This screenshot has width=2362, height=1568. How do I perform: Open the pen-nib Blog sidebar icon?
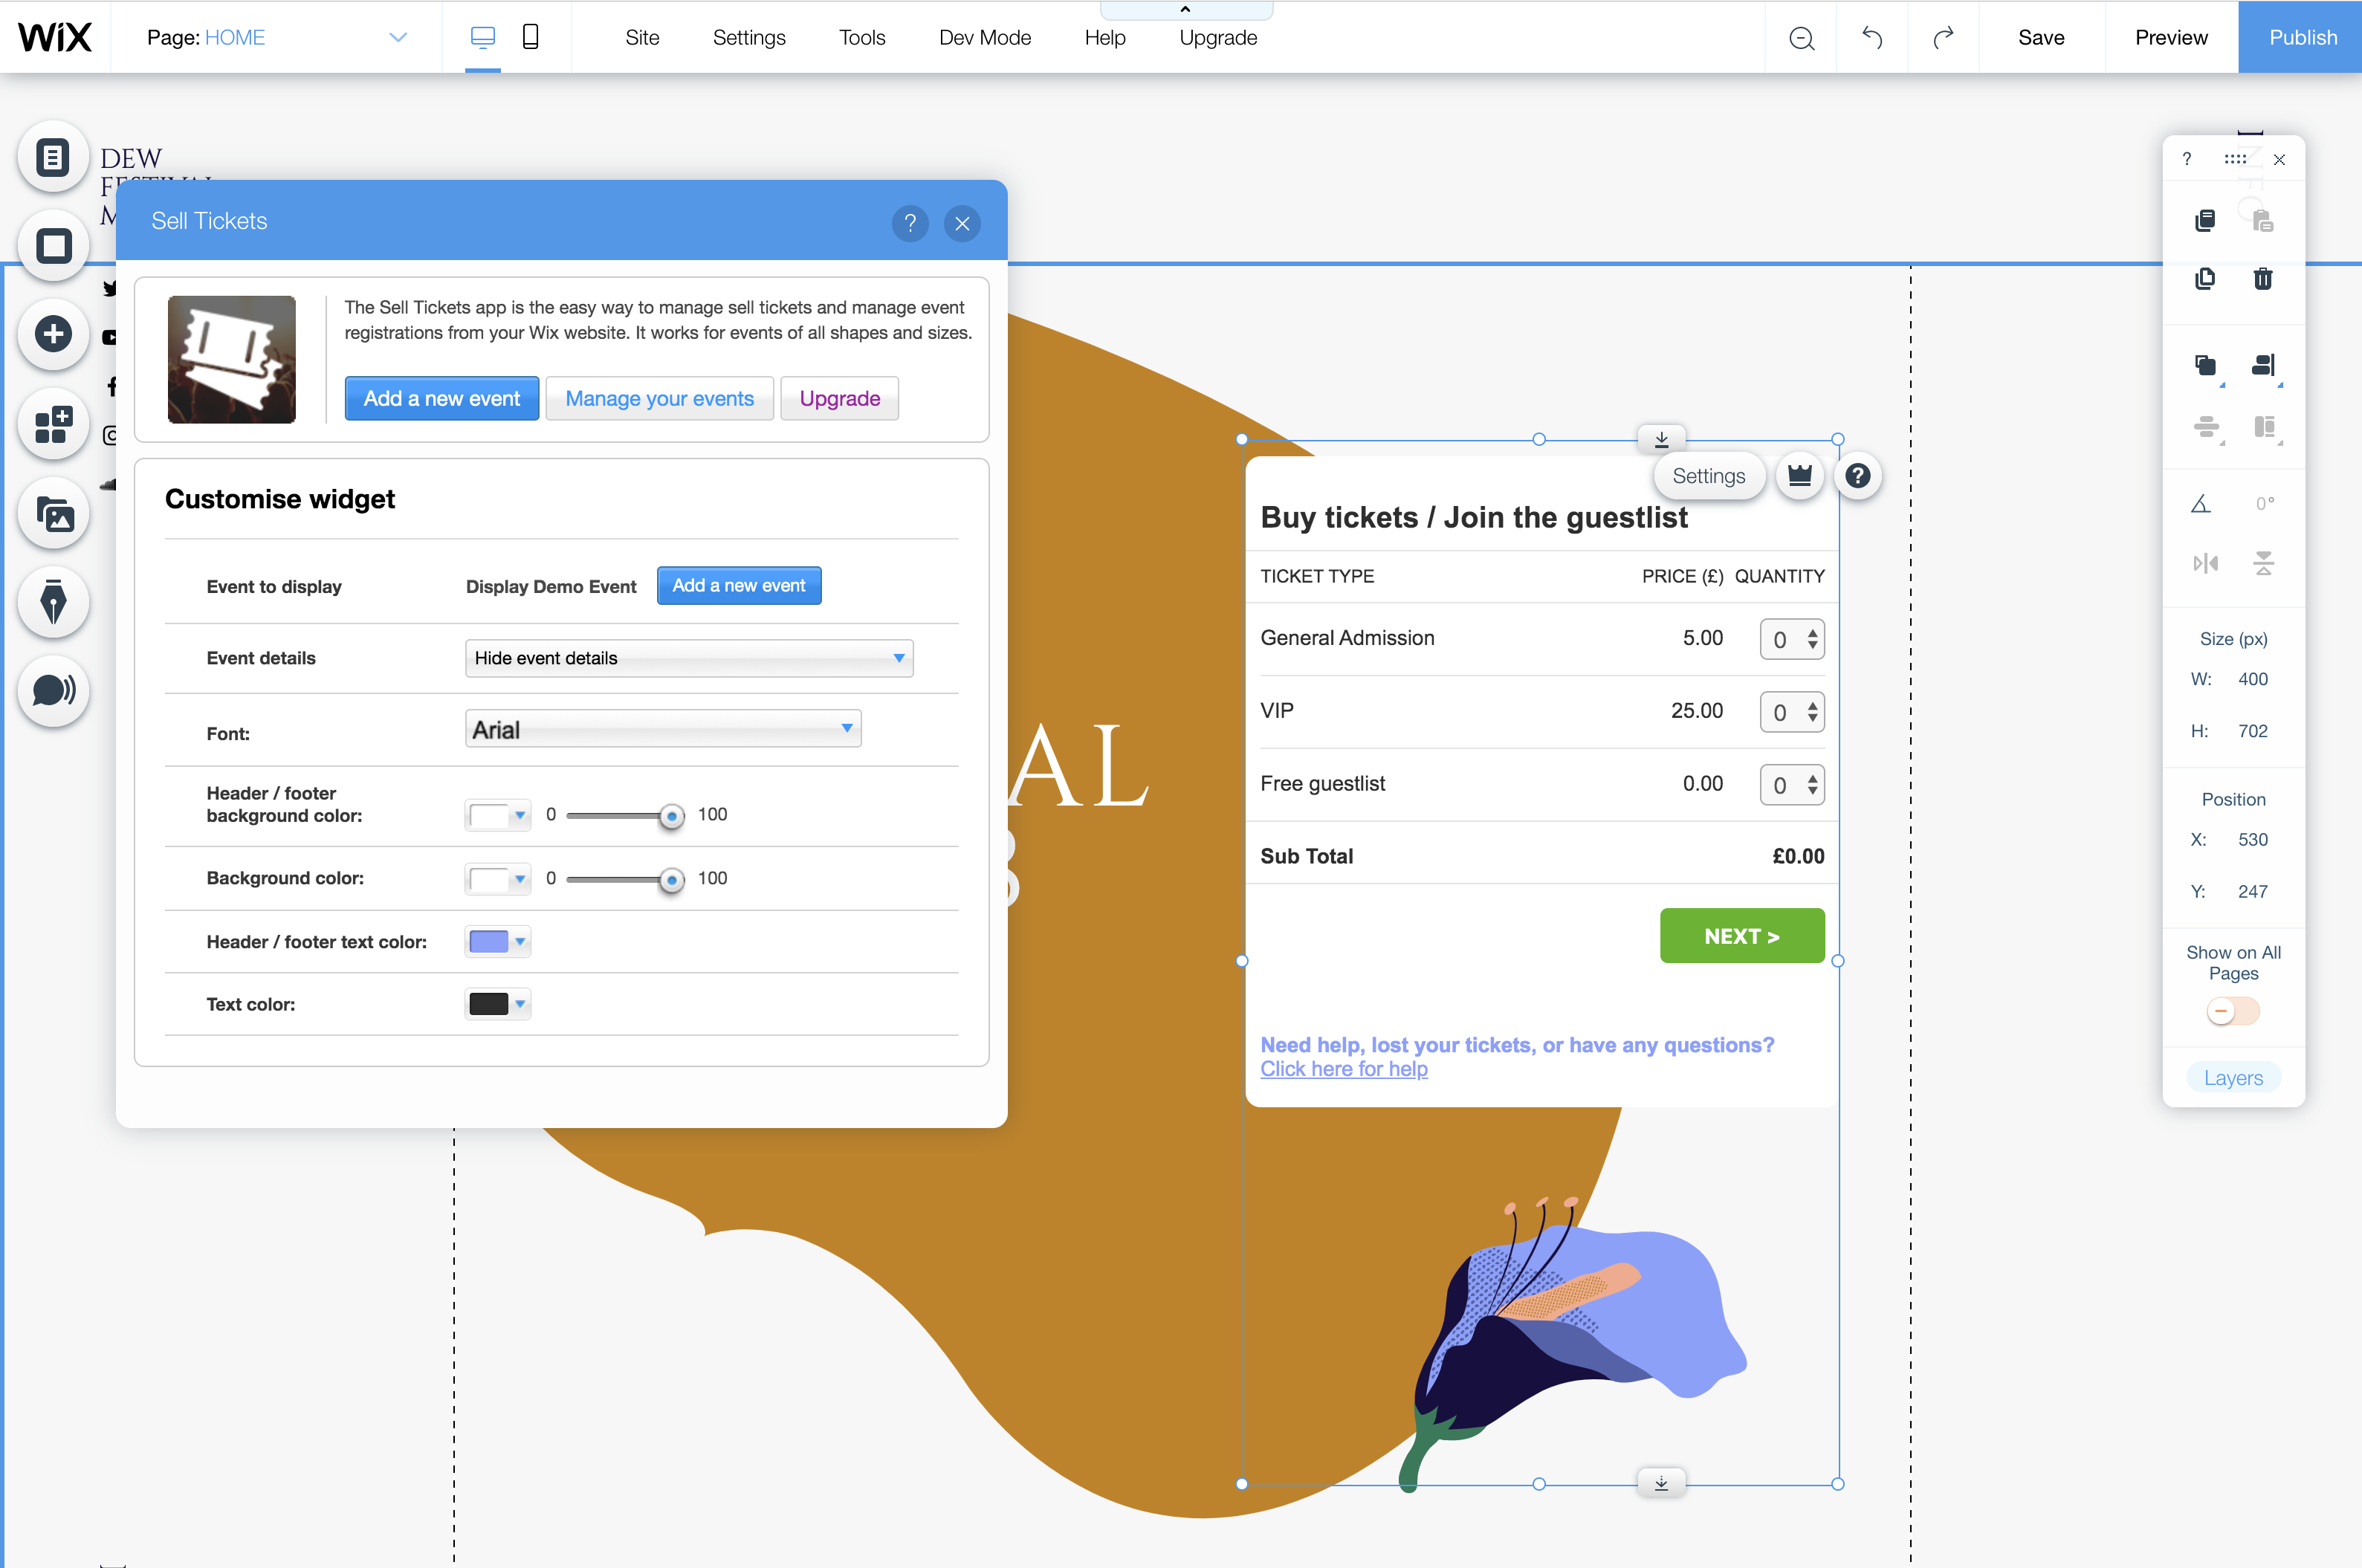coord(53,602)
